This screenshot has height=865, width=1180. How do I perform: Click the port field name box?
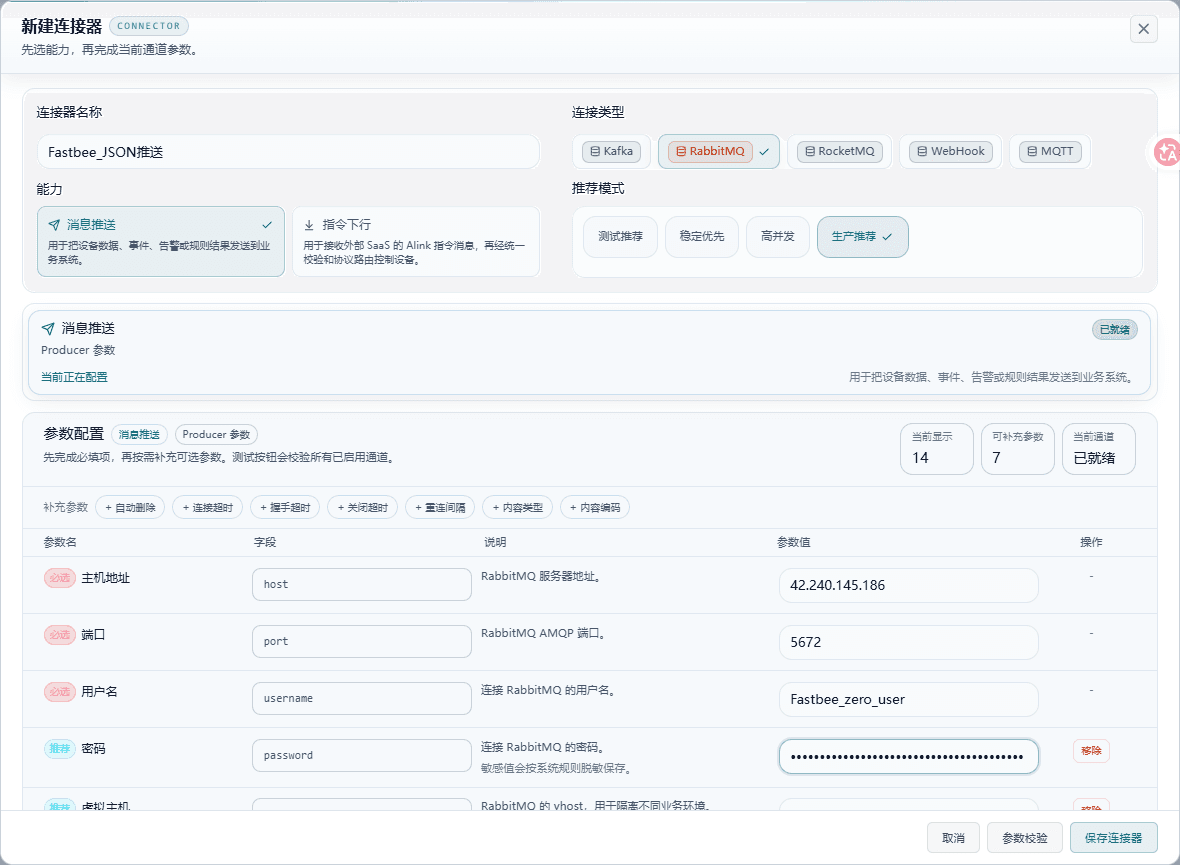point(362,641)
